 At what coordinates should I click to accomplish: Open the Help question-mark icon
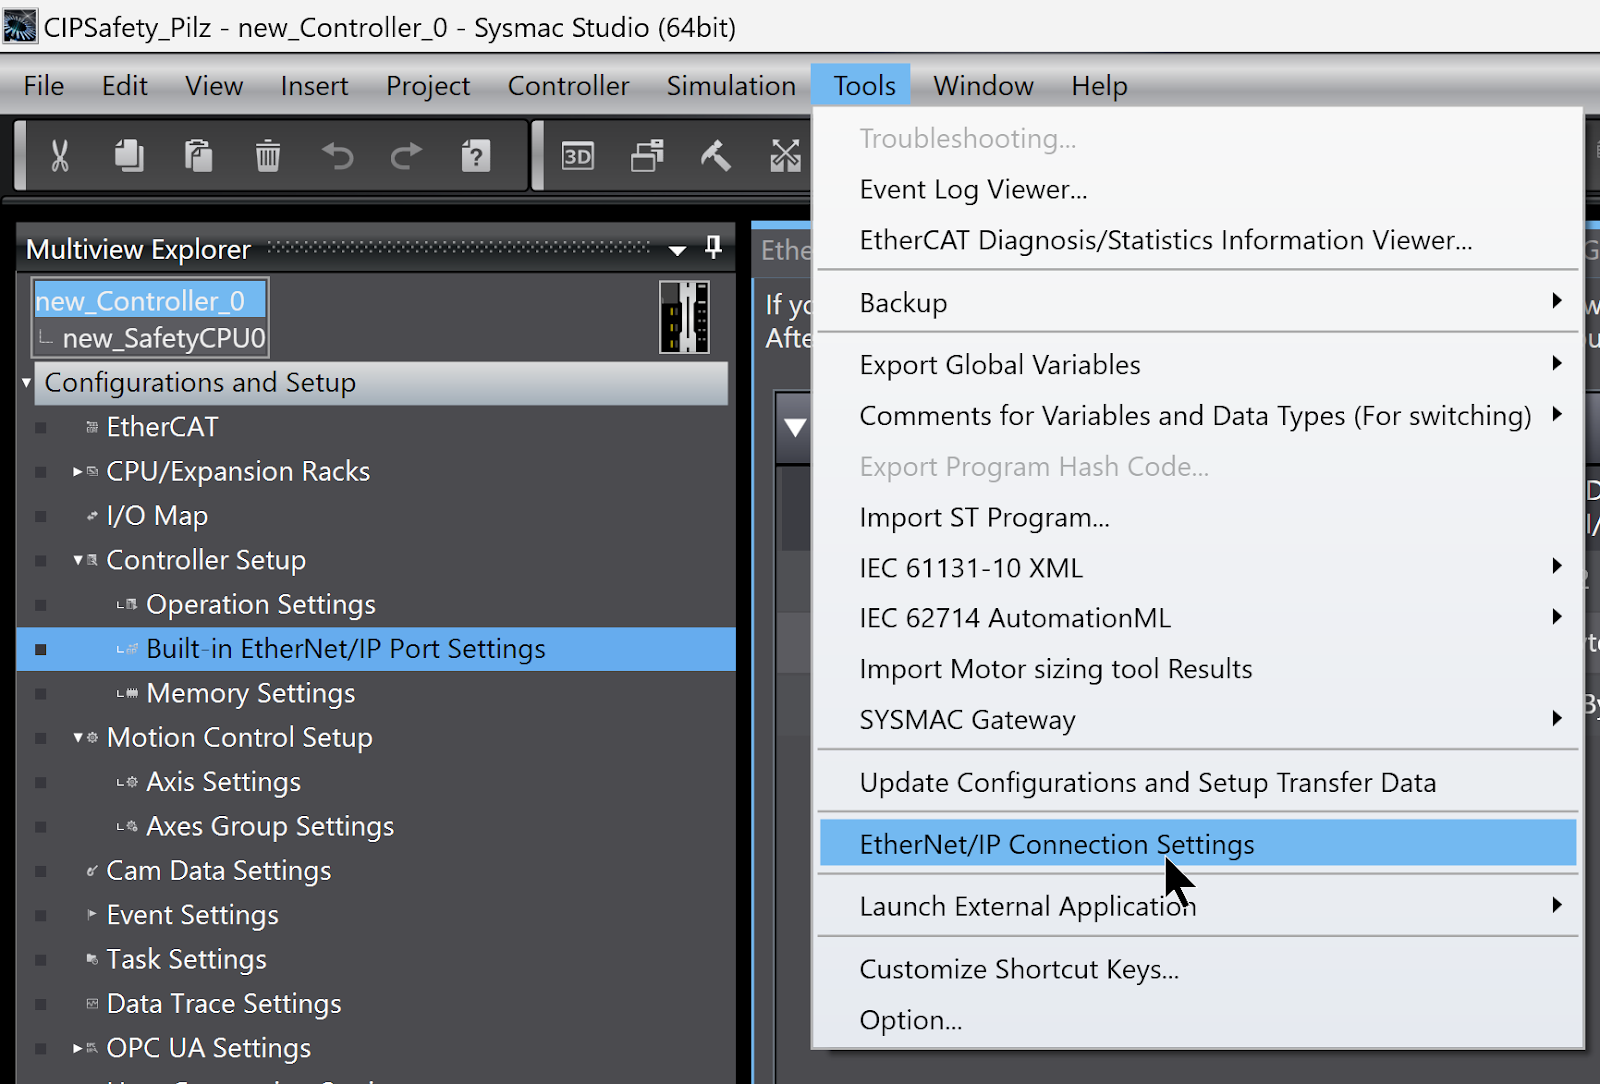(476, 156)
